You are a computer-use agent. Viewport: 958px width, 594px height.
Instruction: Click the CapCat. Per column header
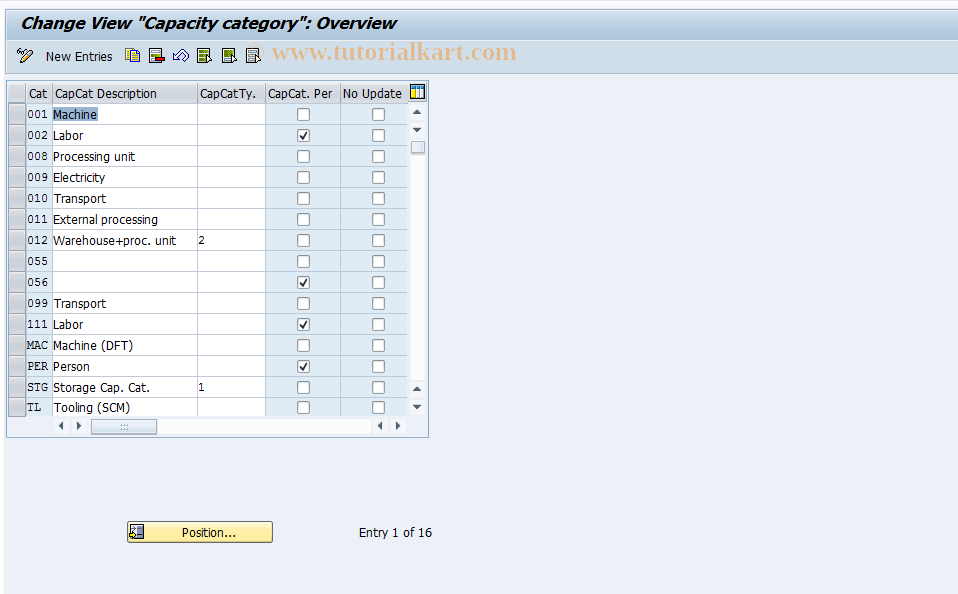[303, 94]
